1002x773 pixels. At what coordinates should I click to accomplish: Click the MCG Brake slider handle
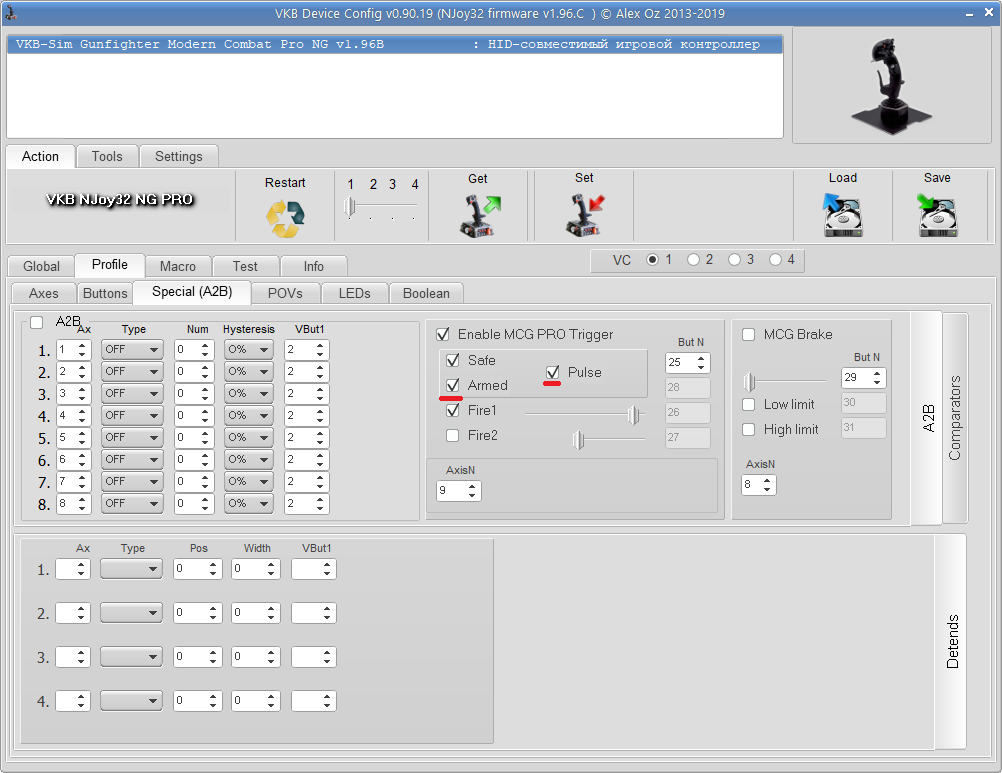pyautogui.click(x=750, y=382)
